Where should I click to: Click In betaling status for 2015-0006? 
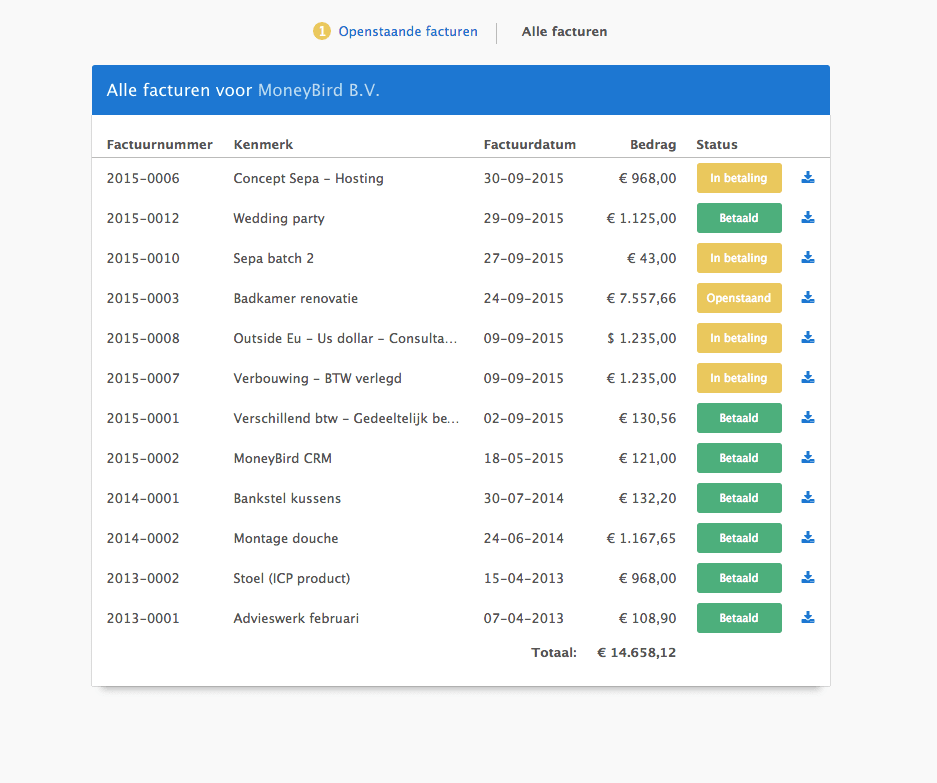pos(739,178)
